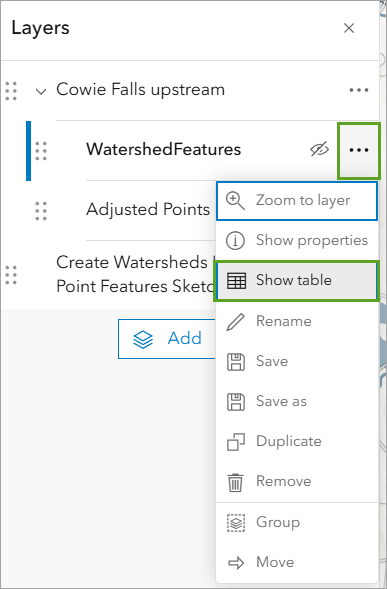The width and height of the screenshot is (387, 589).
Task: Choose Show table from menu
Action: (x=297, y=281)
